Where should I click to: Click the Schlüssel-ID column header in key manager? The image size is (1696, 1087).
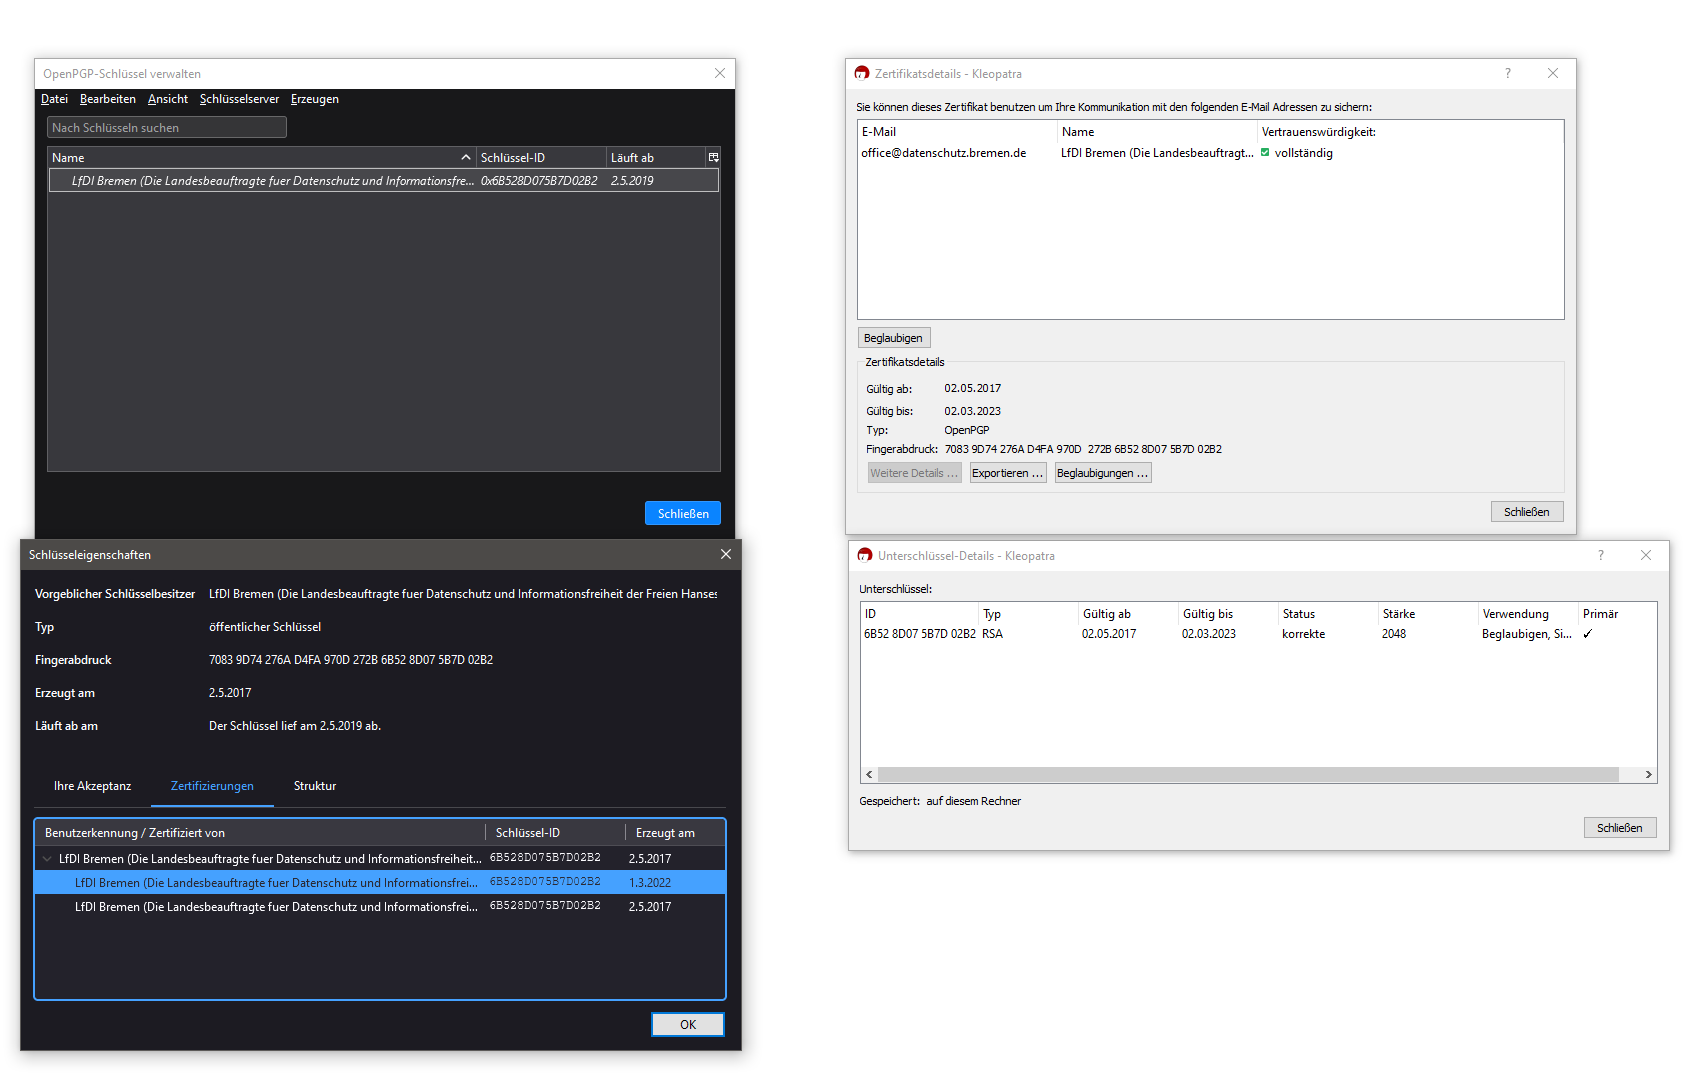pos(541,158)
